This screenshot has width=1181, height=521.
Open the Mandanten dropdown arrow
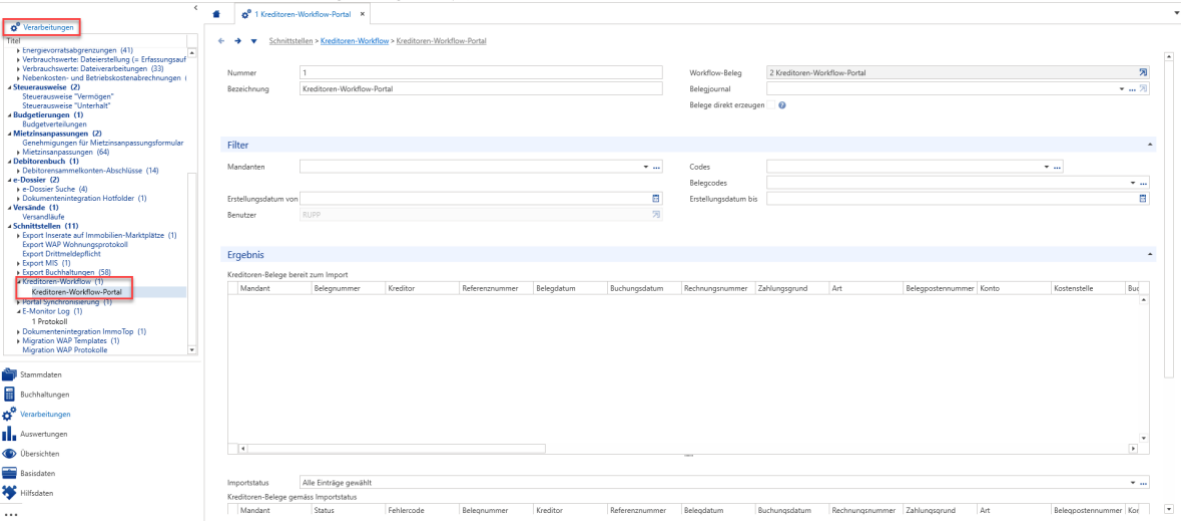[645, 166]
